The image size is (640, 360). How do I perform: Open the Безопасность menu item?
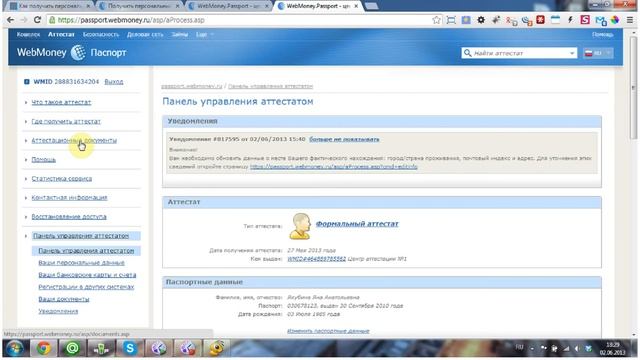click(x=101, y=35)
